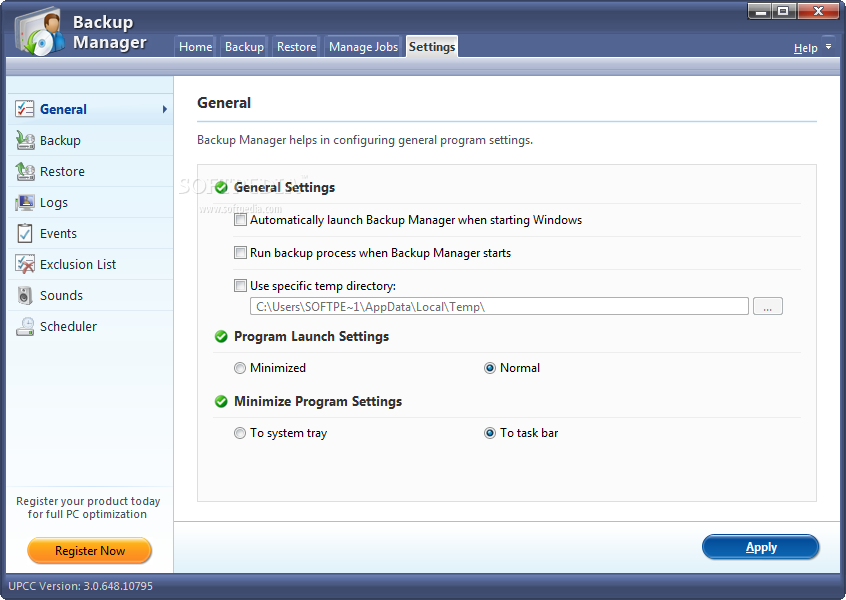The width and height of the screenshot is (846, 600).
Task: Click the Register Now button
Action: [x=90, y=550]
